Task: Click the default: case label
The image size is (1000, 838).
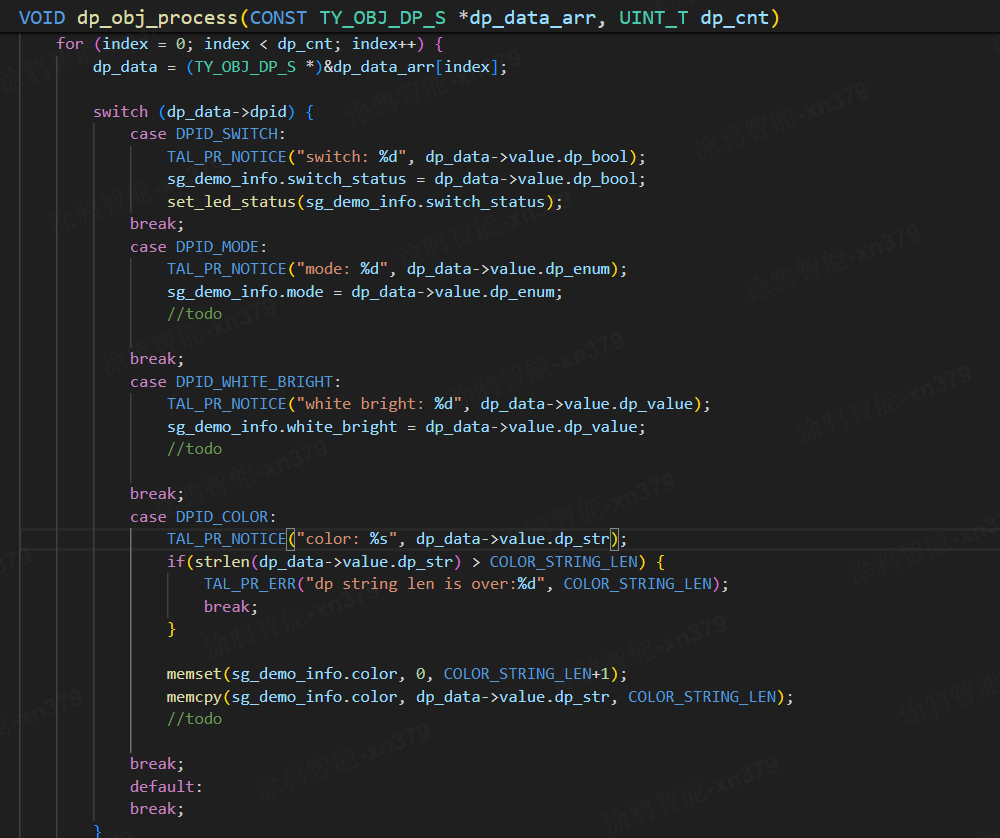Action: pyautogui.click(x=165, y=786)
